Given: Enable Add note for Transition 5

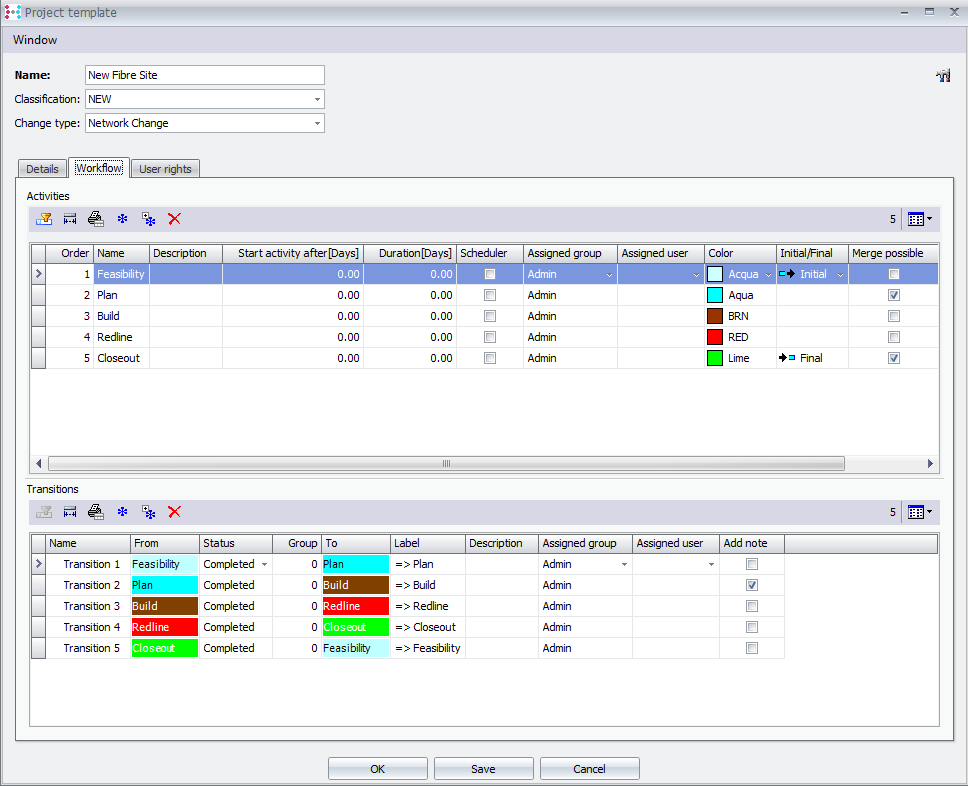Looking at the screenshot, I should click(752, 648).
